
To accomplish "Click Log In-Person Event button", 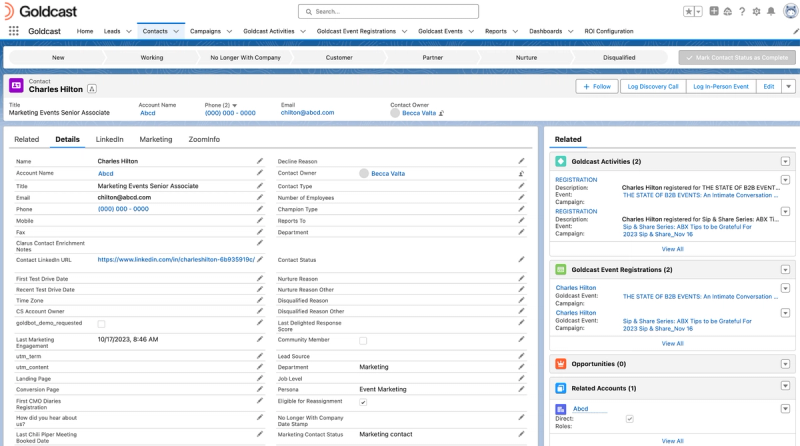I will [x=721, y=87].
